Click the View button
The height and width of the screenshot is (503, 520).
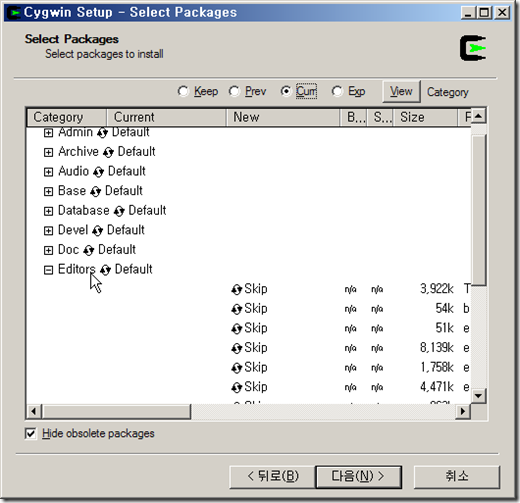click(x=401, y=91)
